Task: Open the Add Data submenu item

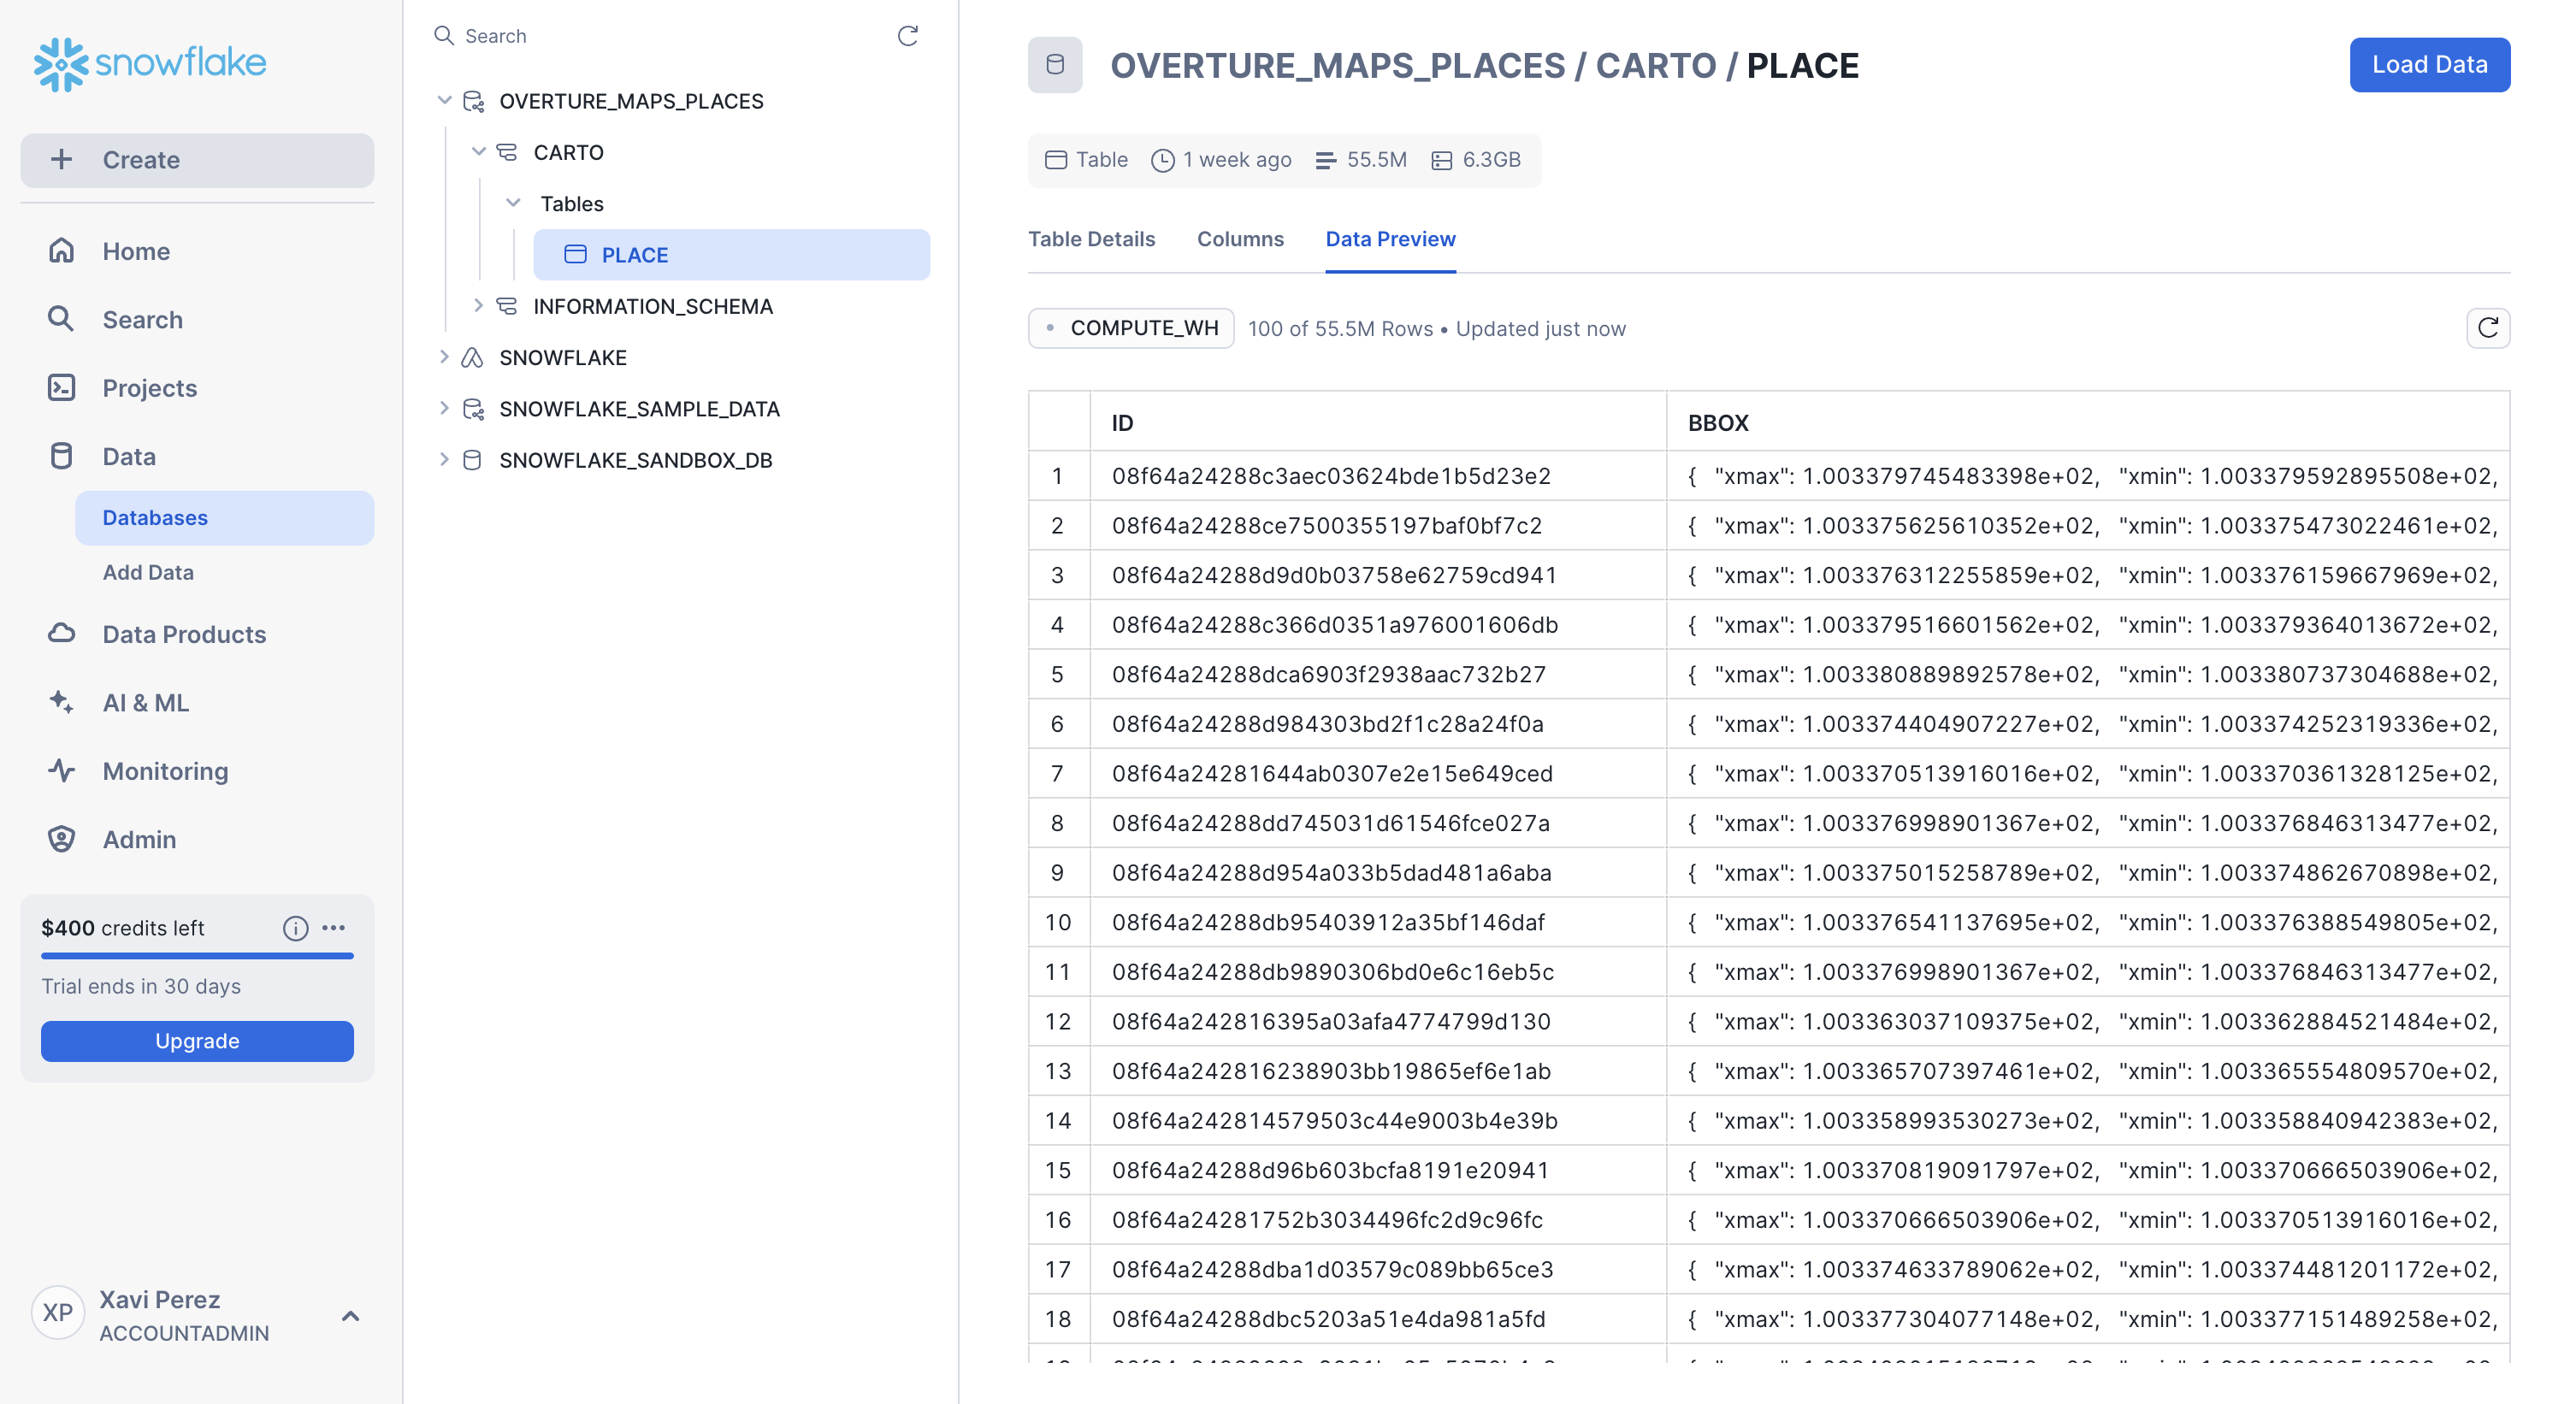Action: [x=148, y=572]
